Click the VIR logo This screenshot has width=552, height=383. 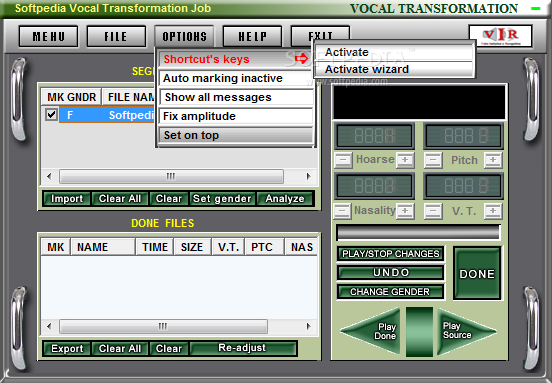pos(500,36)
